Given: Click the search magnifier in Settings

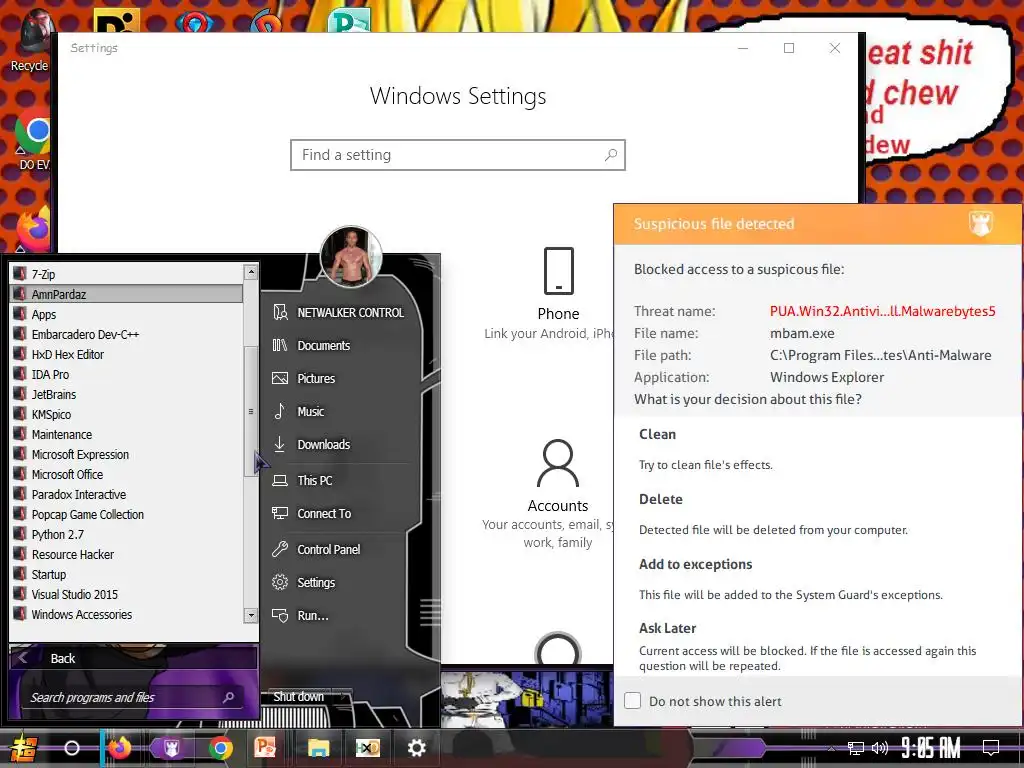Looking at the screenshot, I should click(x=611, y=155).
